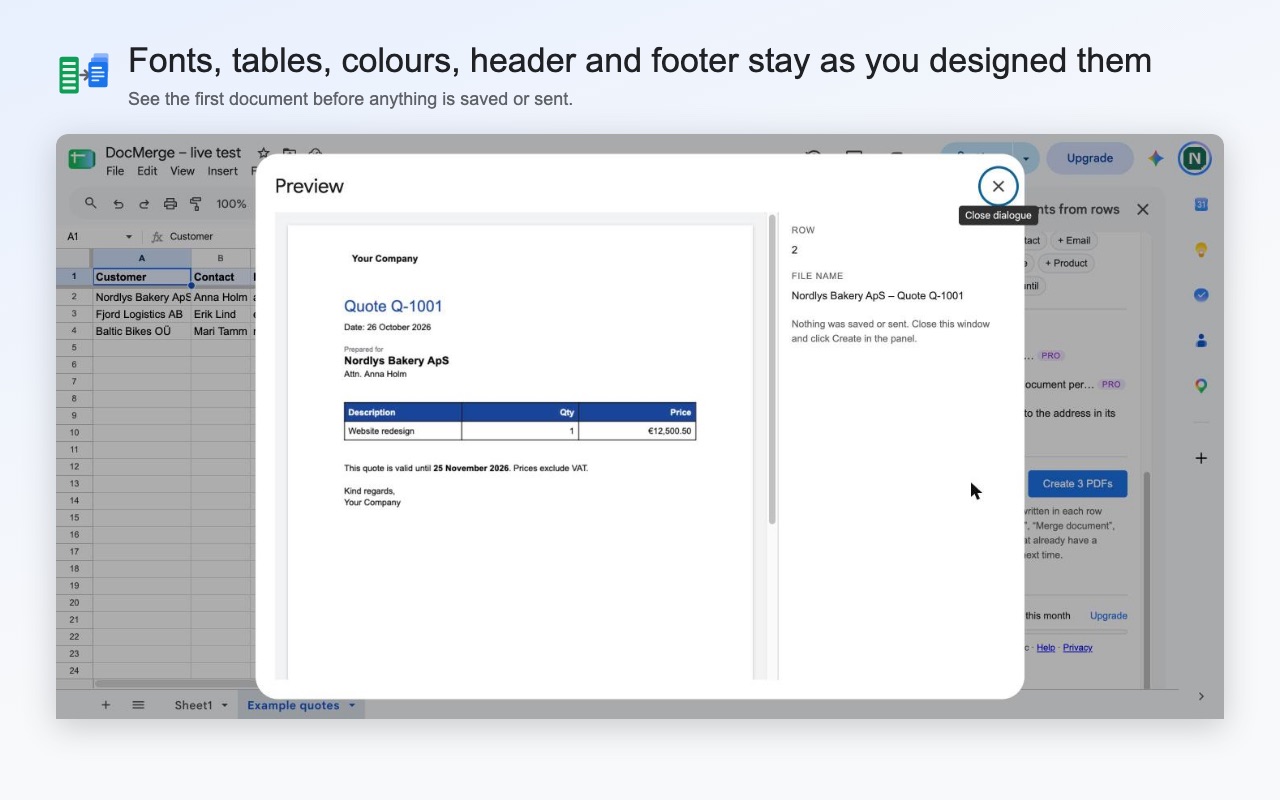Open Google Calendar in the side rail
Viewport: 1280px width, 800px height.
(1201, 204)
